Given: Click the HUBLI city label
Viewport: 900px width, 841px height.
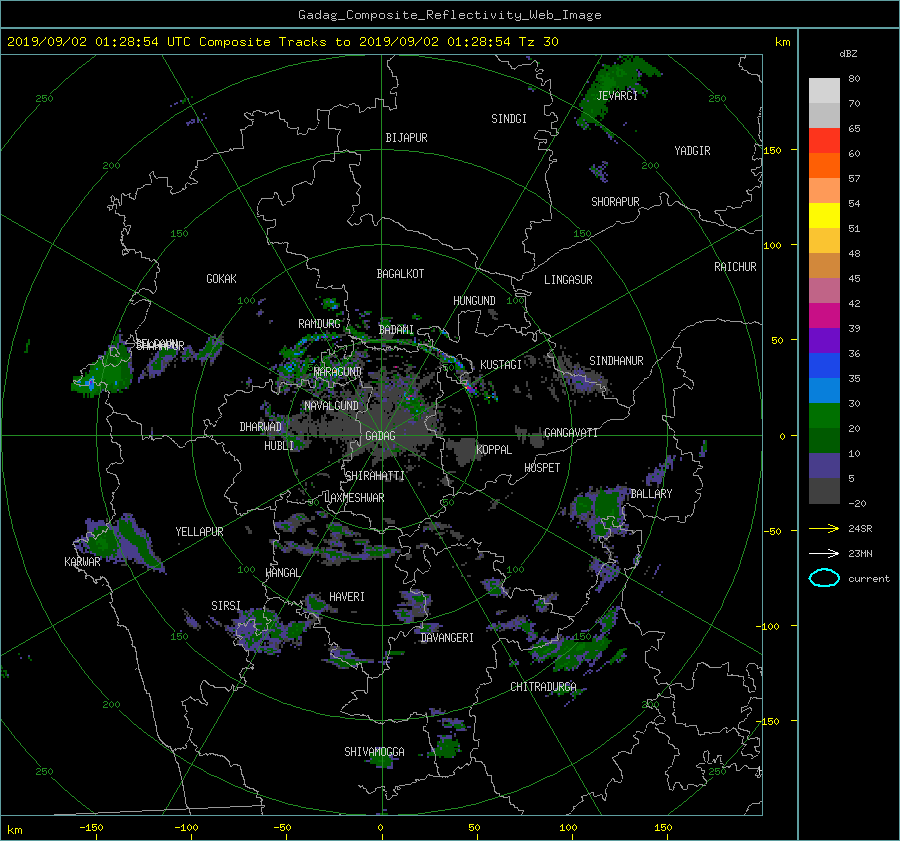Looking at the screenshot, I should point(279,446).
